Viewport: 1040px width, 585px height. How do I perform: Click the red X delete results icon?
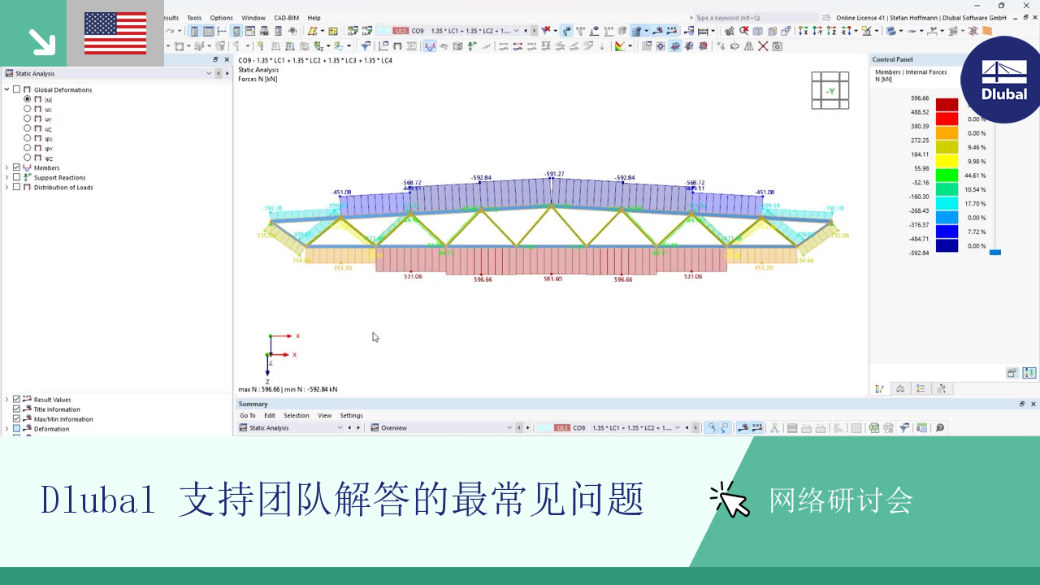(x=763, y=46)
